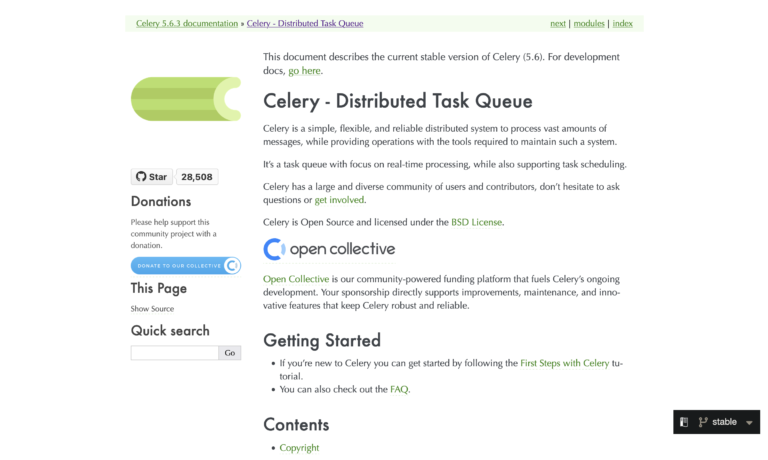The image size is (768, 460).
Task: Open the modules index link
Action: pos(589,24)
